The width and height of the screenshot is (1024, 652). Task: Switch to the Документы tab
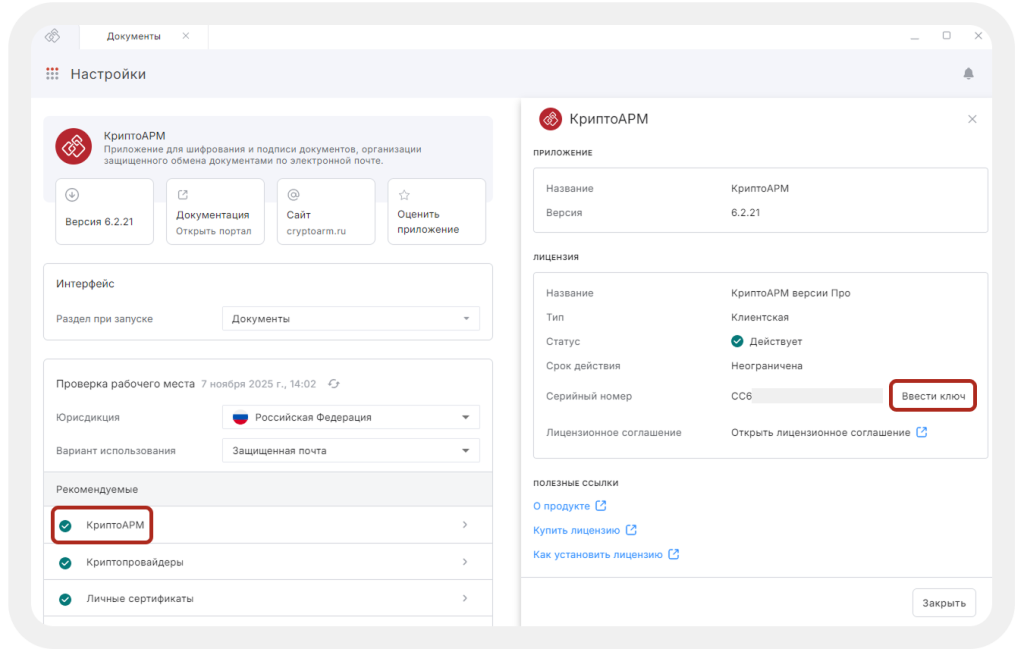[133, 36]
